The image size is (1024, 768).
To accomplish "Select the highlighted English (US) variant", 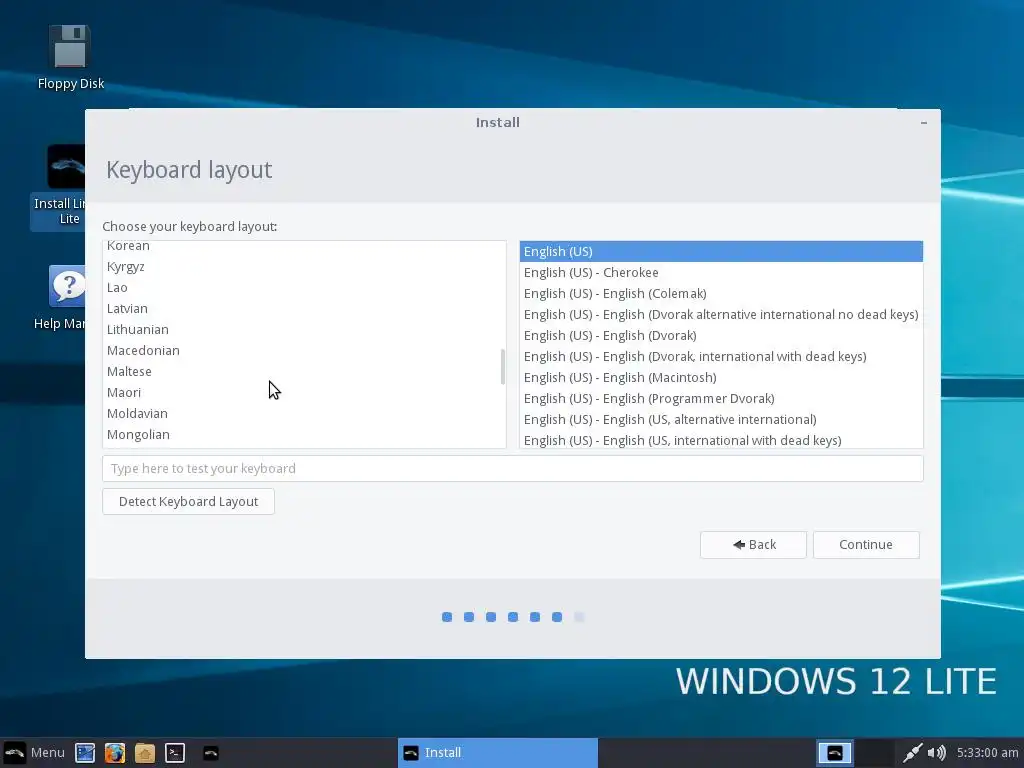I will tap(721, 251).
